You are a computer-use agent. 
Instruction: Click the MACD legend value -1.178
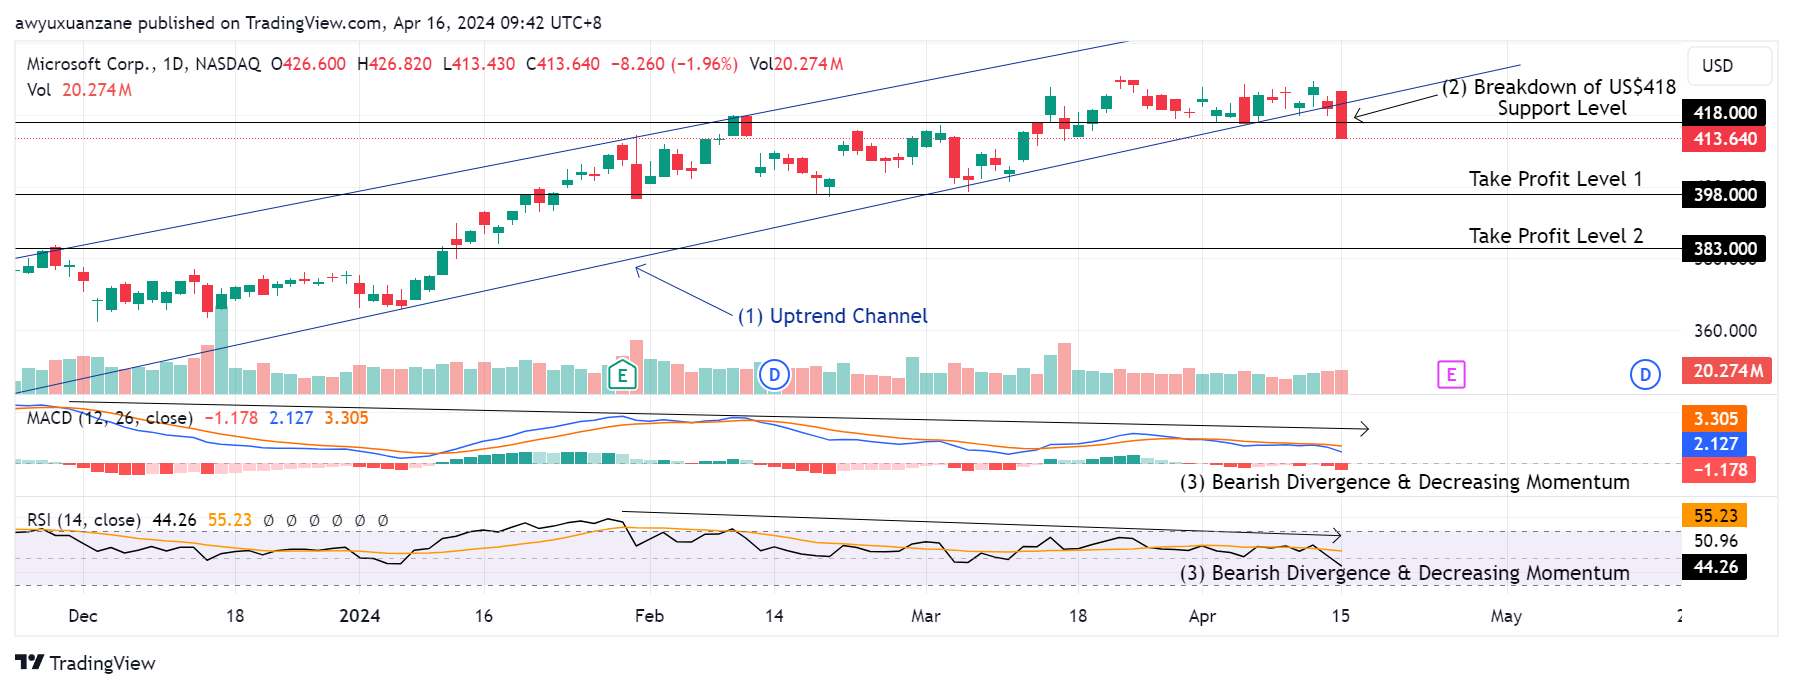(x=231, y=418)
